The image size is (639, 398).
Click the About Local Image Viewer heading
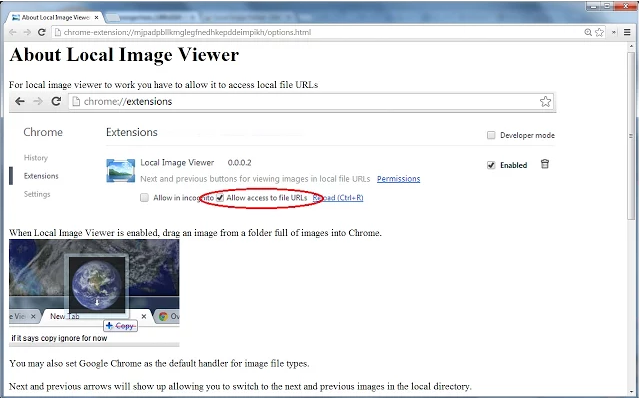(x=124, y=55)
